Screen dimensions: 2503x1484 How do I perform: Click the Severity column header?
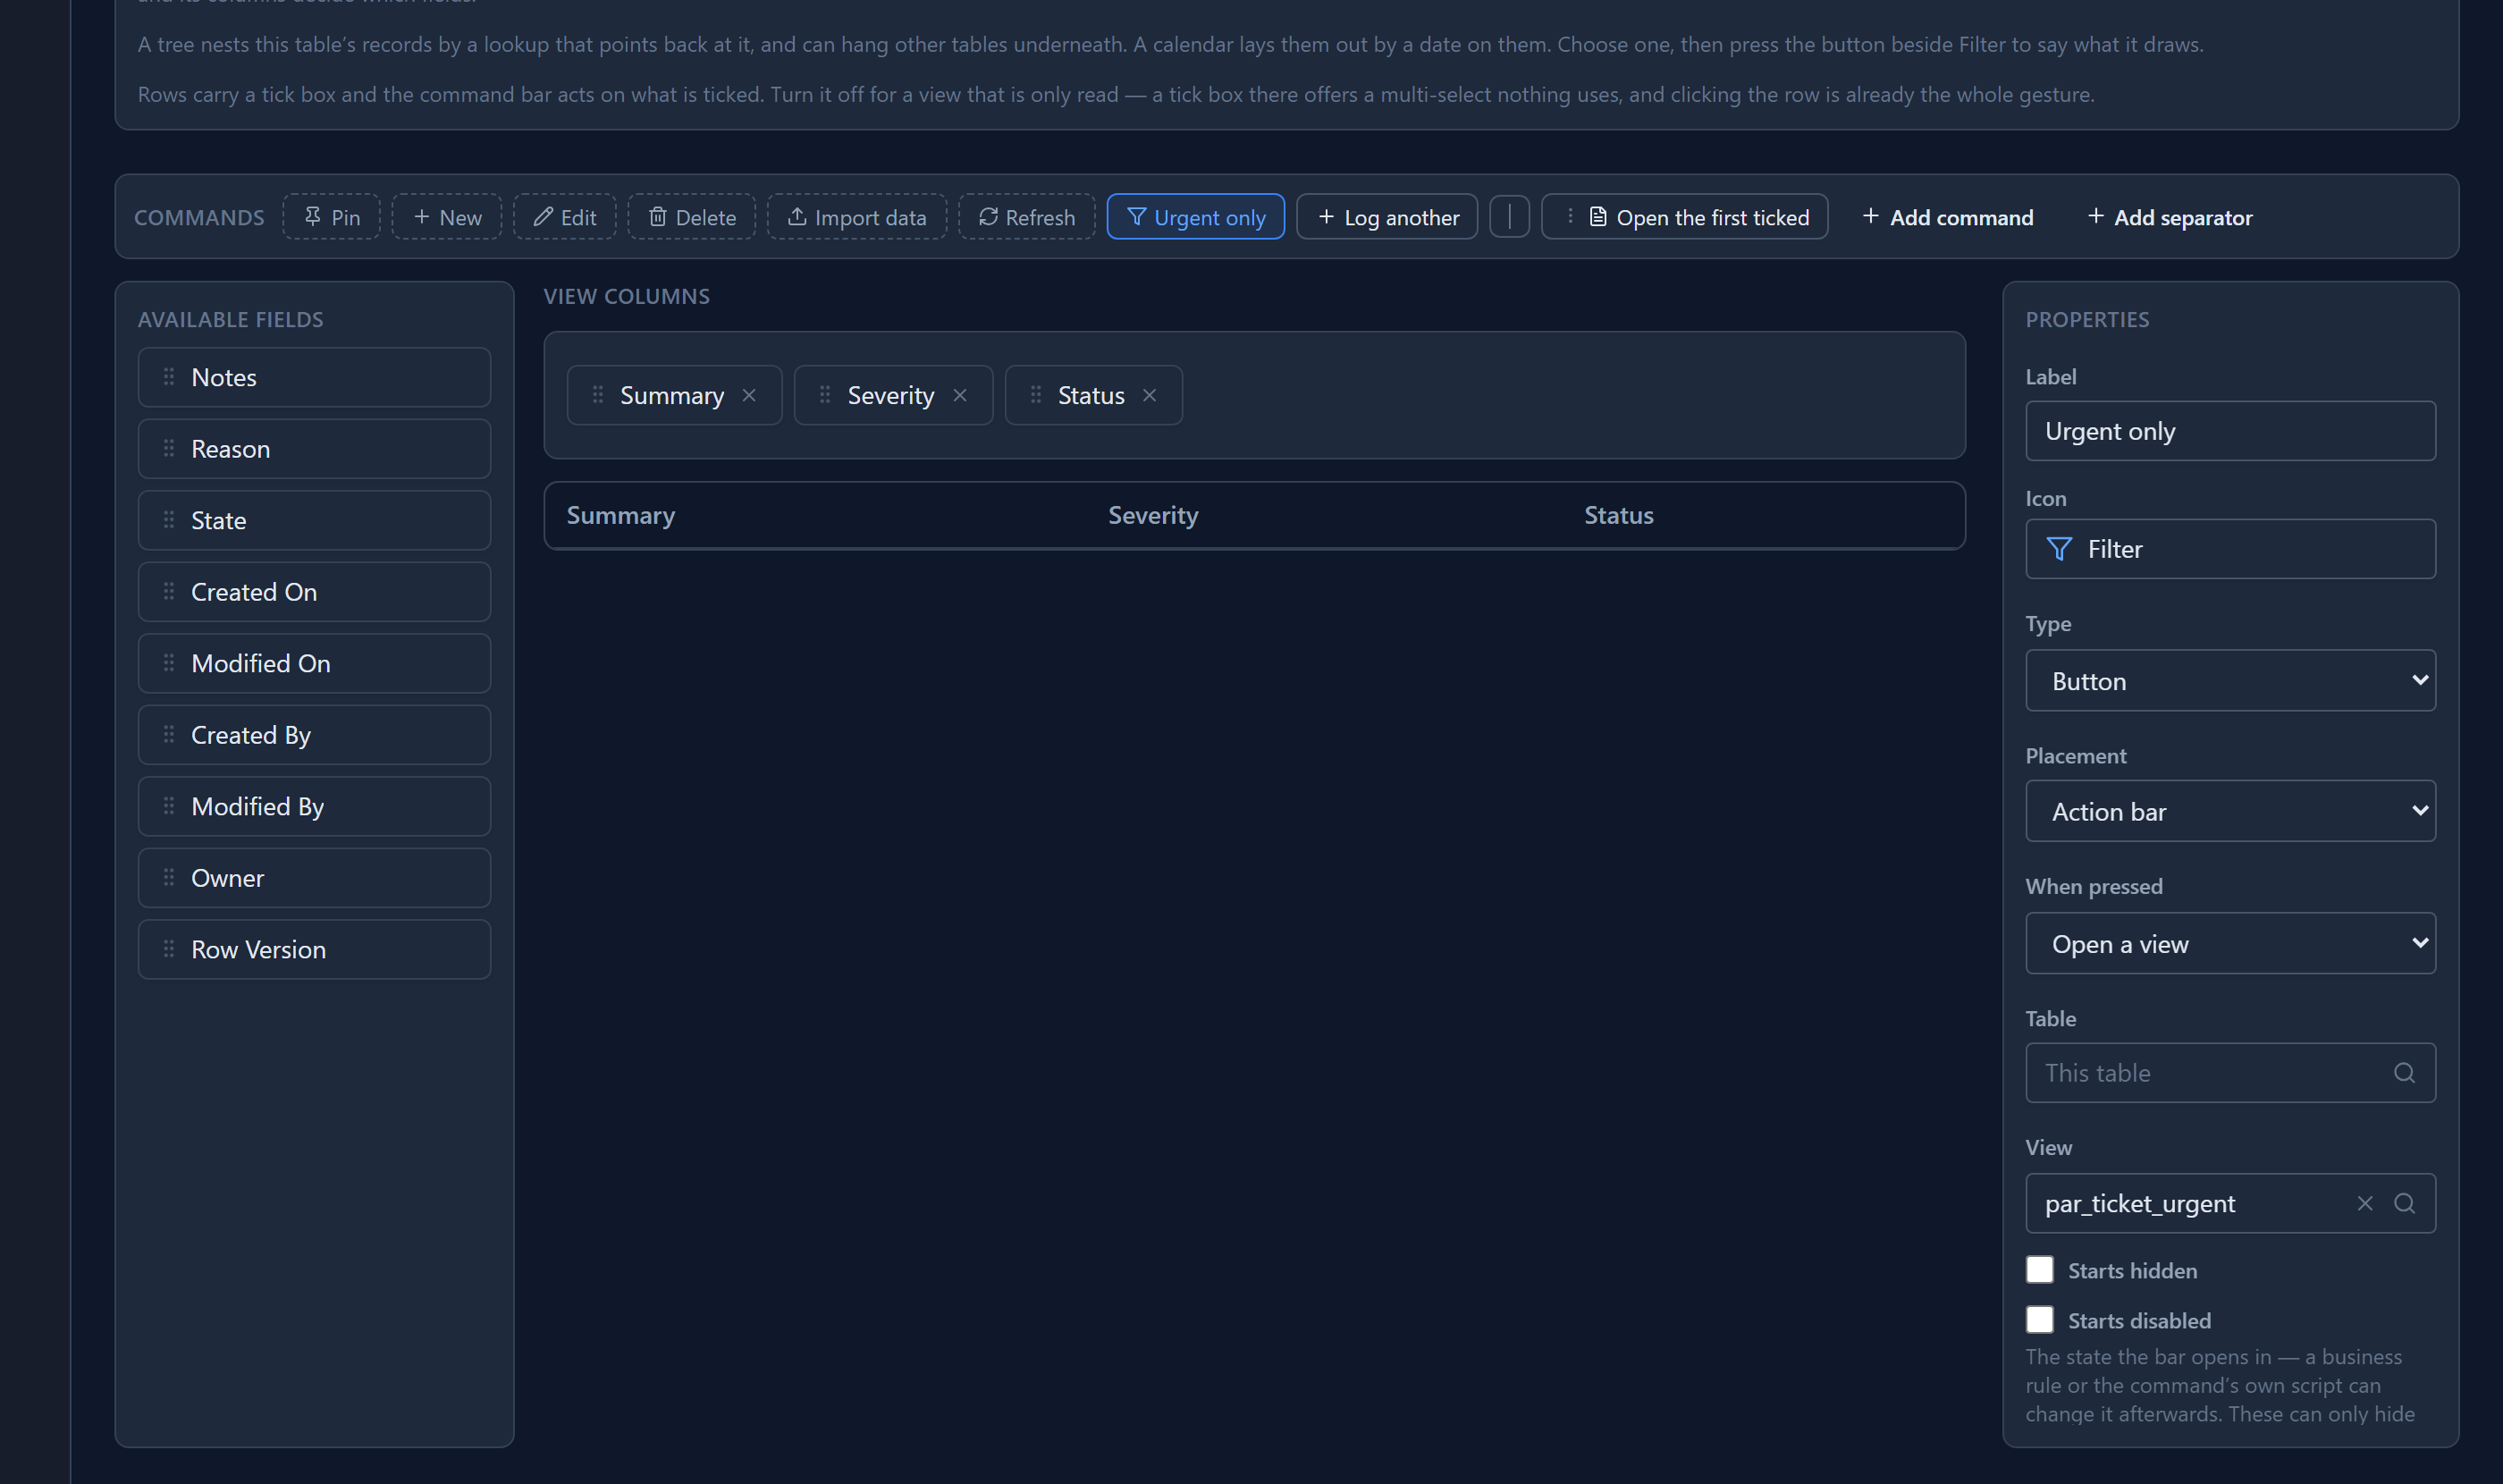tap(1153, 515)
